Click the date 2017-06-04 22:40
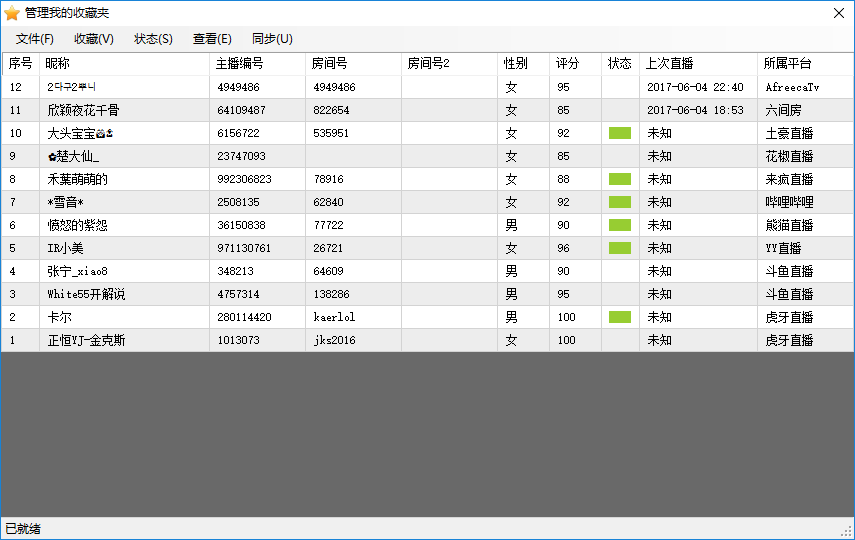Screen dimensions: 855x540 695,87
